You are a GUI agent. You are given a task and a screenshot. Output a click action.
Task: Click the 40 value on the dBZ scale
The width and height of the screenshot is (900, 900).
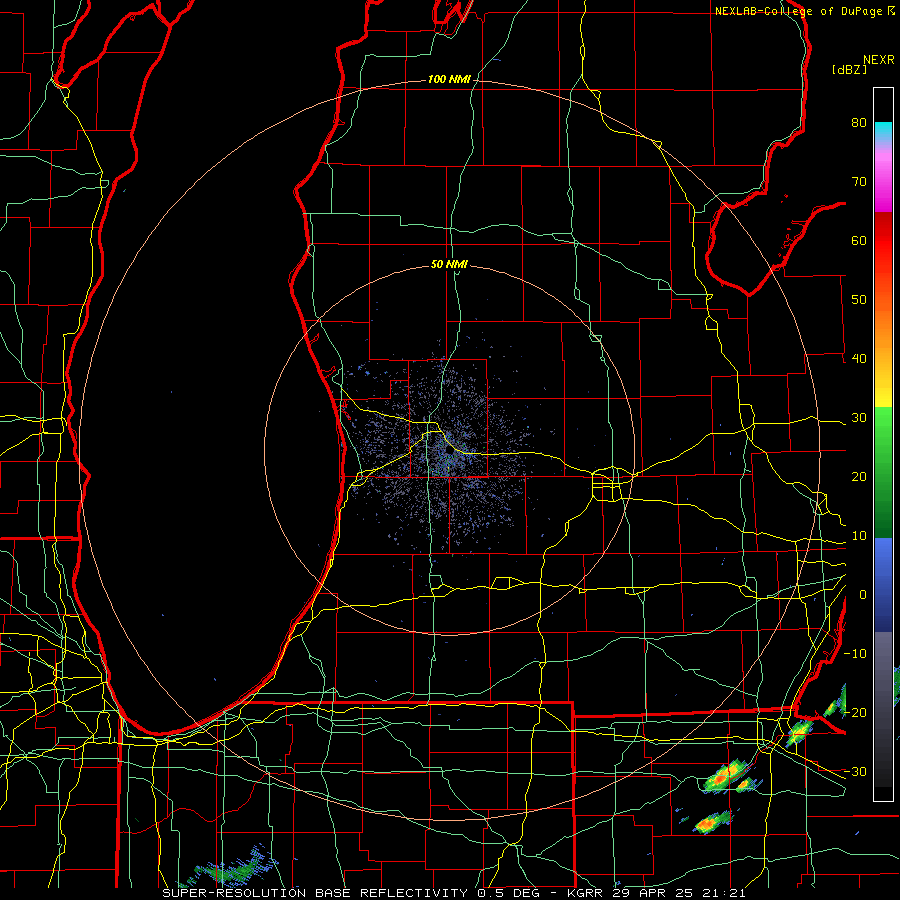click(859, 359)
